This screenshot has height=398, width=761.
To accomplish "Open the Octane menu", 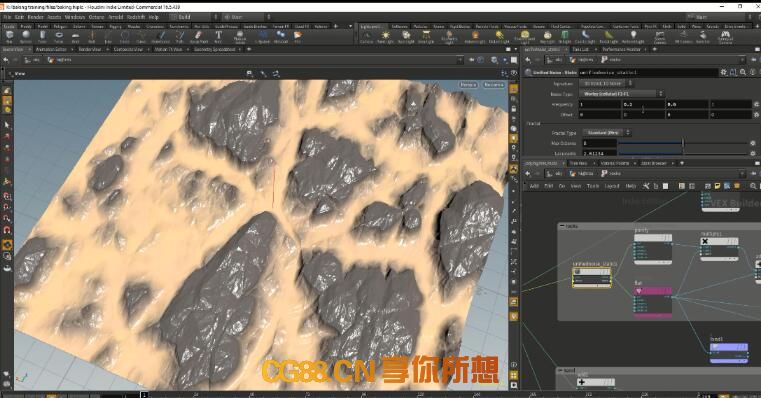I will pyautogui.click(x=96, y=17).
